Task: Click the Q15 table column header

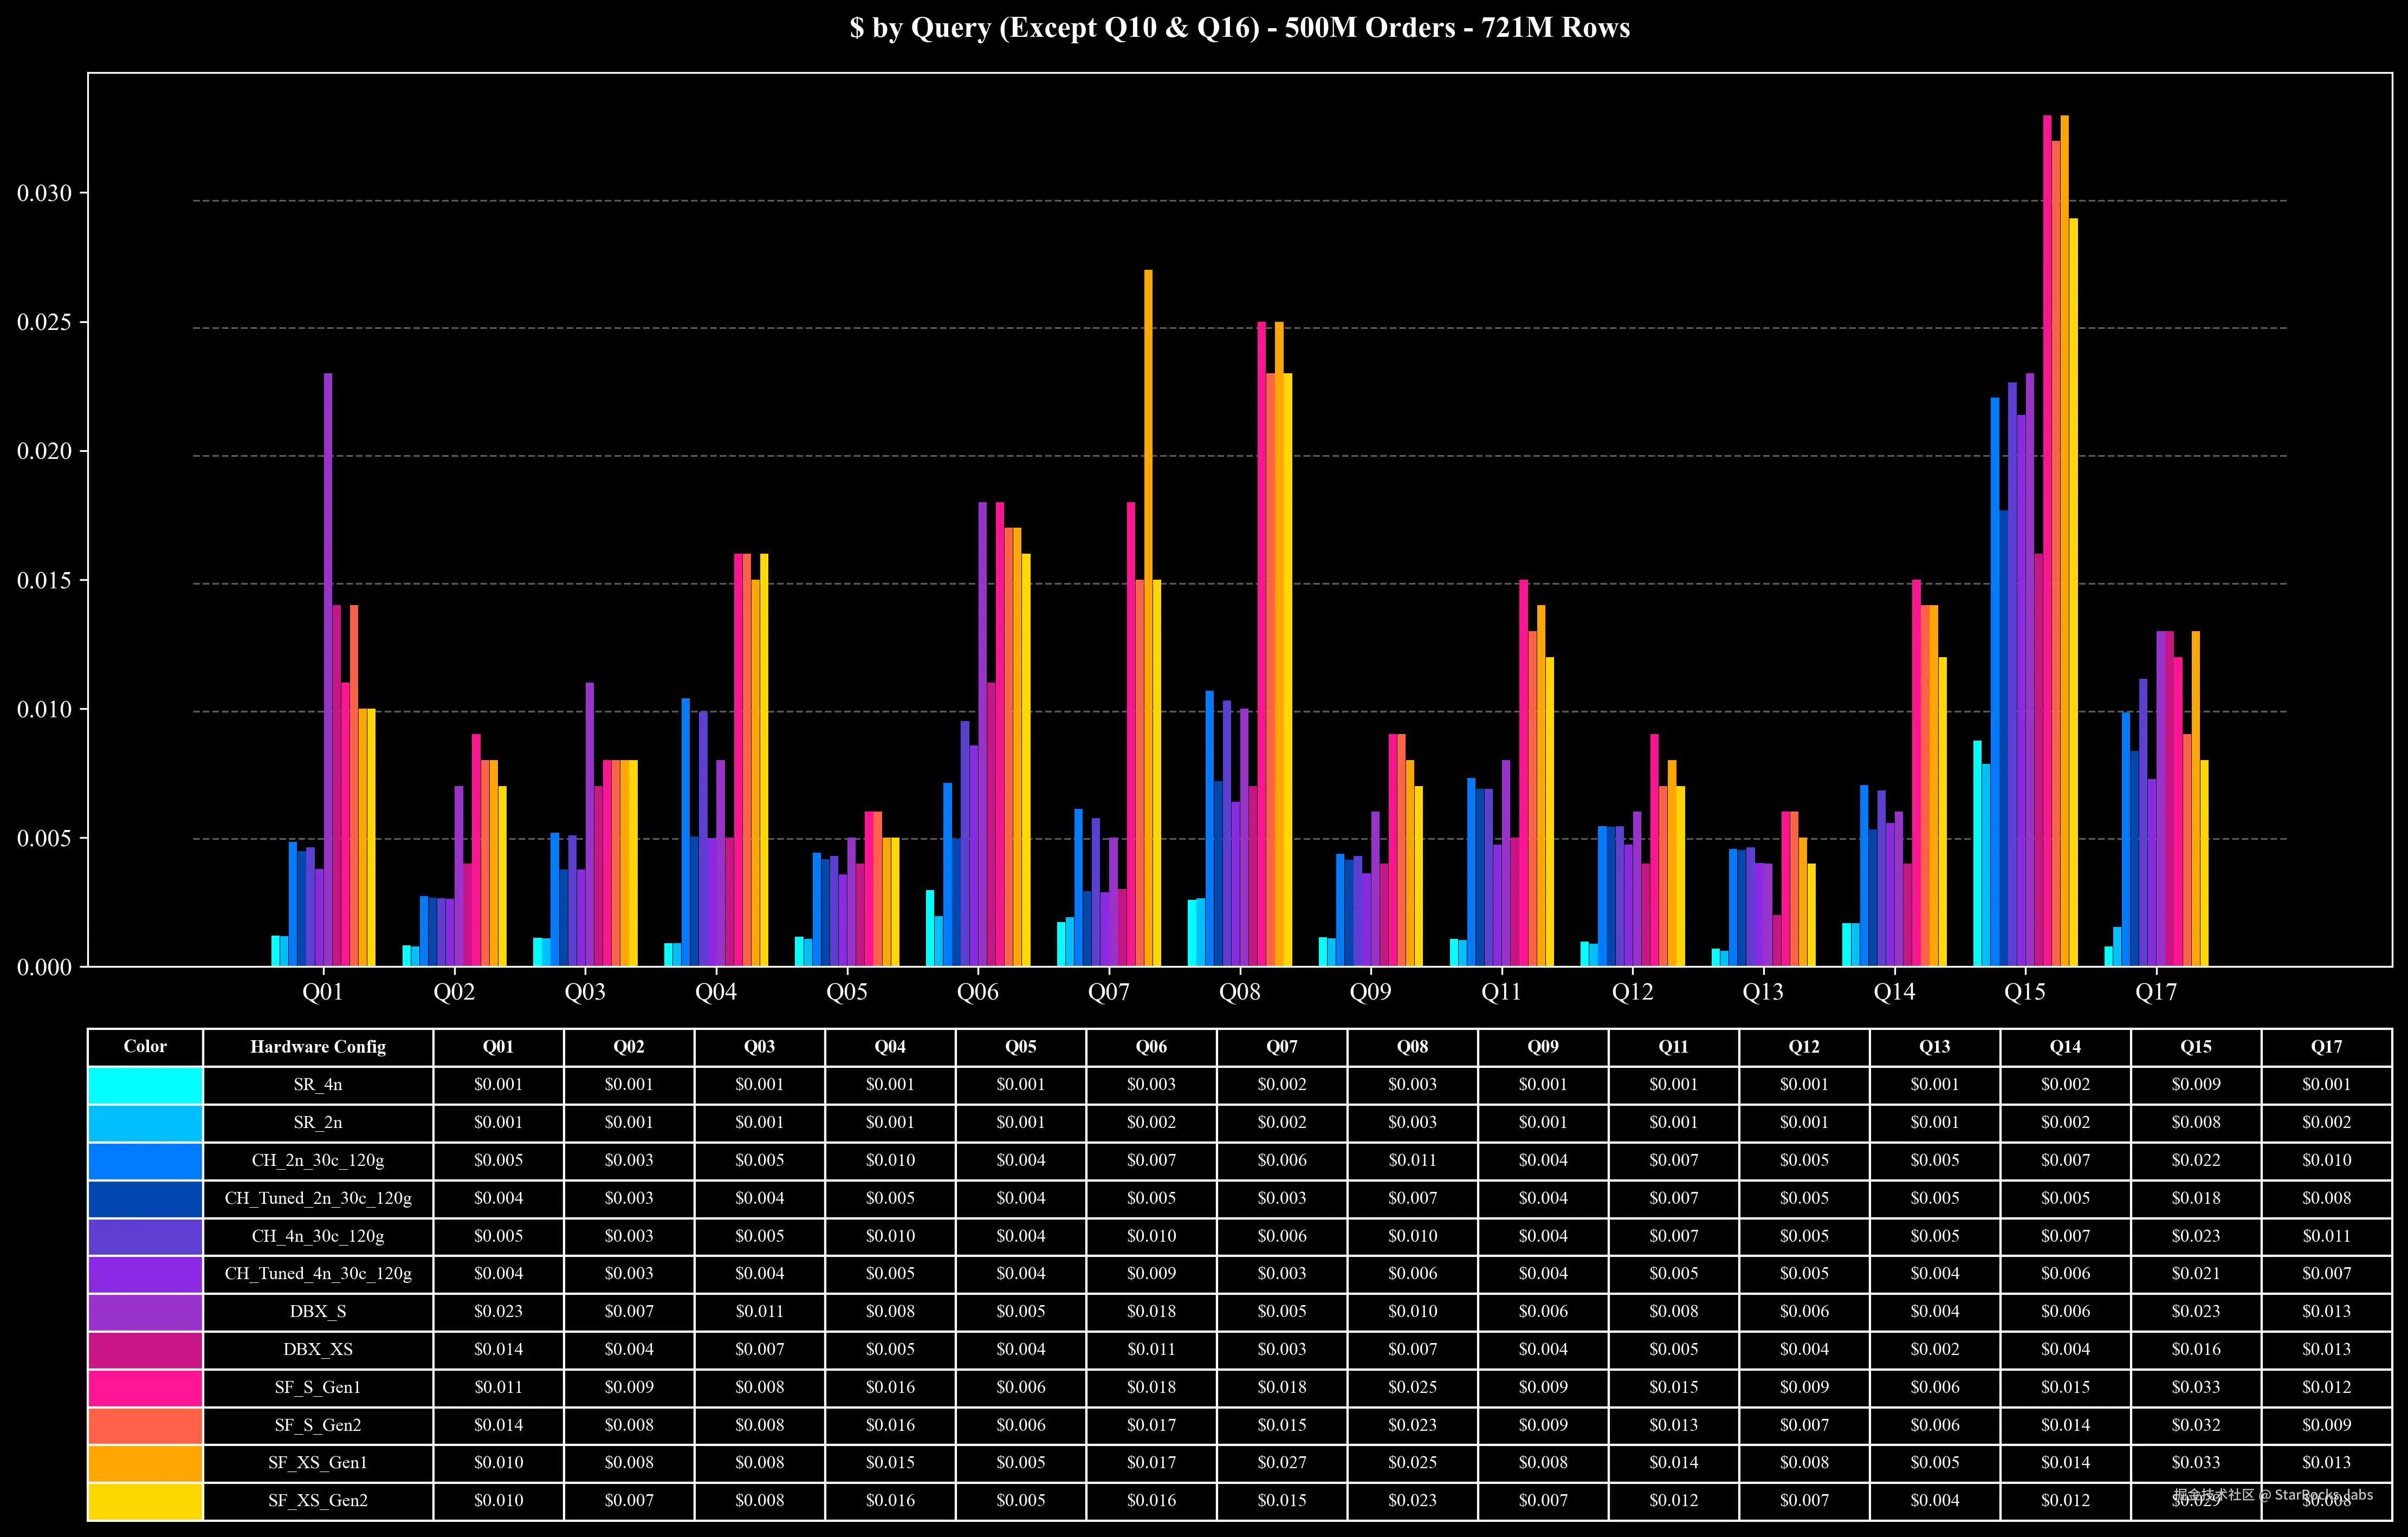Action: click(x=2196, y=1047)
